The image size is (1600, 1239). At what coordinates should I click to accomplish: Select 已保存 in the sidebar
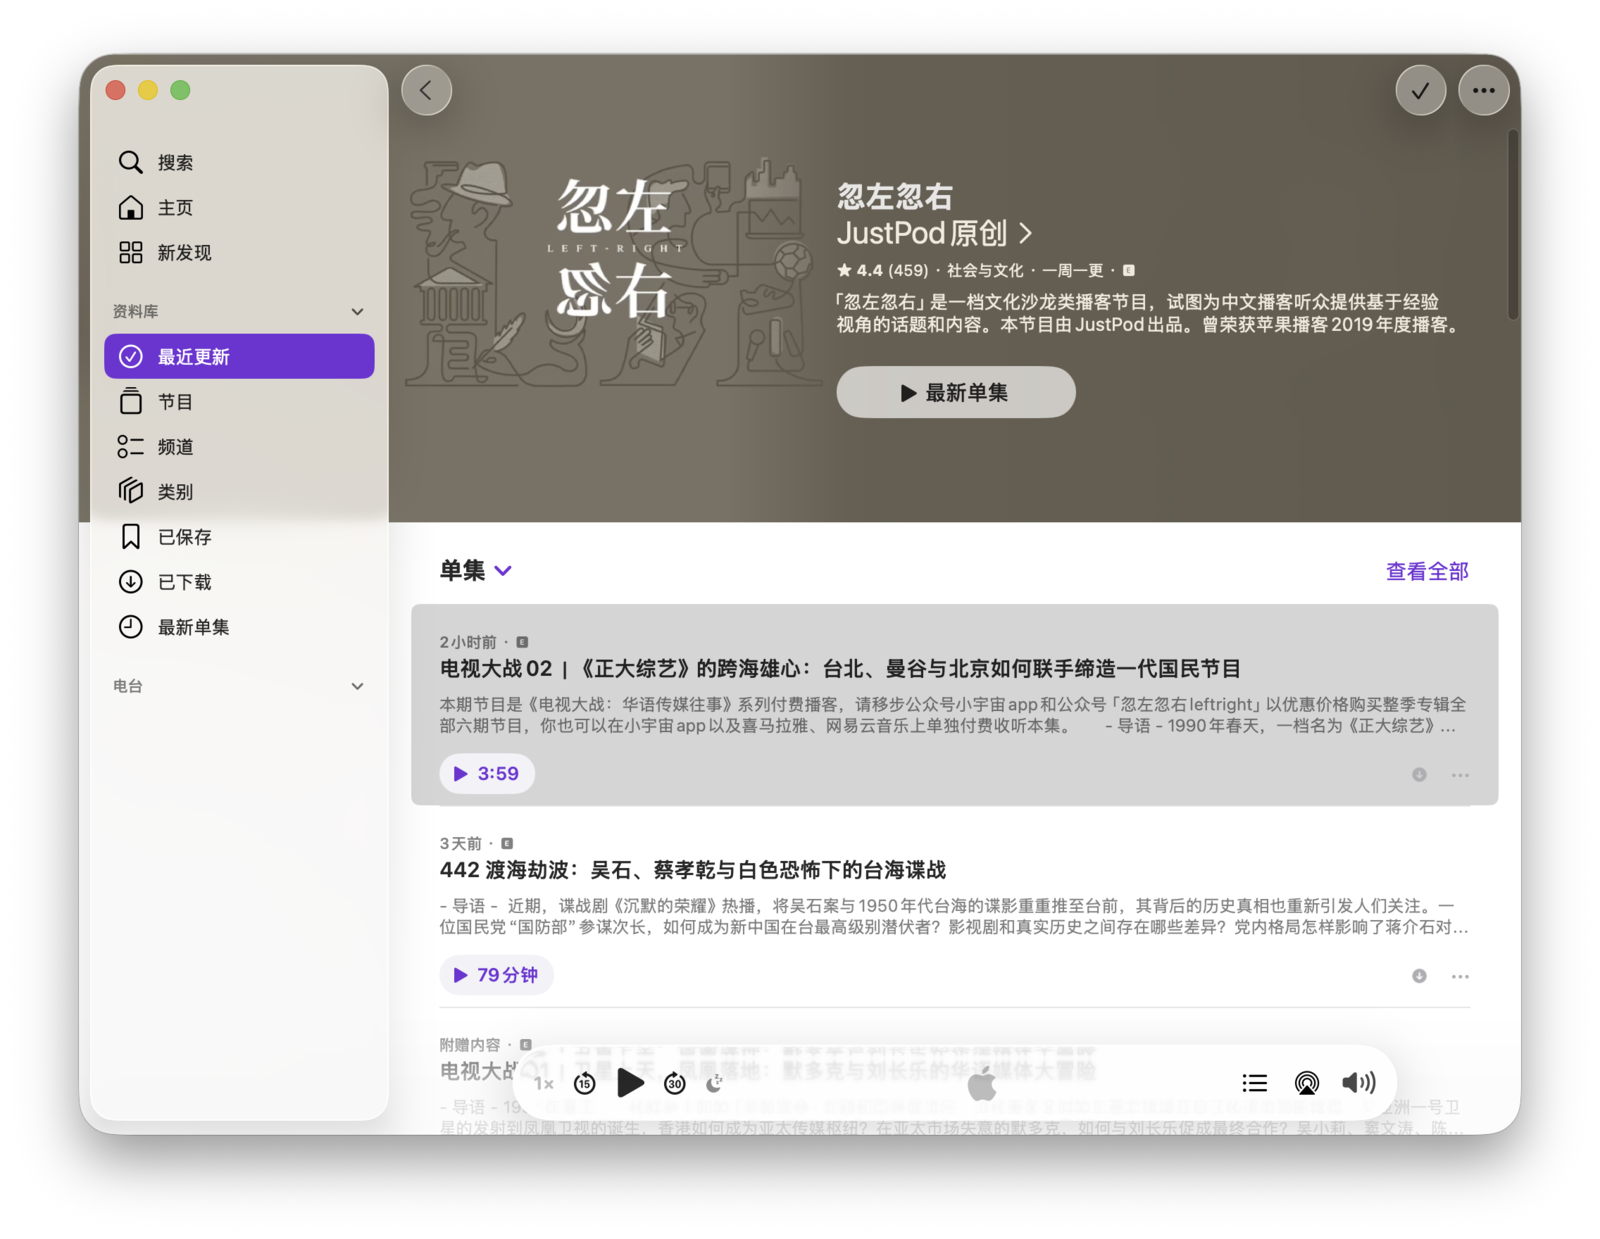(x=185, y=537)
